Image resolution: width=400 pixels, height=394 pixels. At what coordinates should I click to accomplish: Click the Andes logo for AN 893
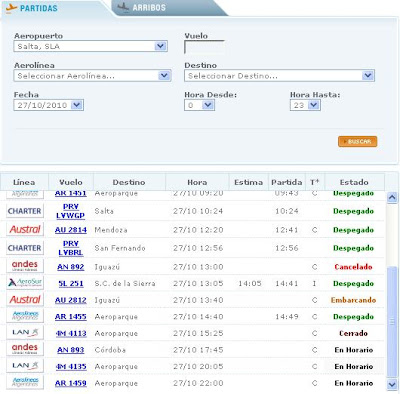(x=25, y=349)
